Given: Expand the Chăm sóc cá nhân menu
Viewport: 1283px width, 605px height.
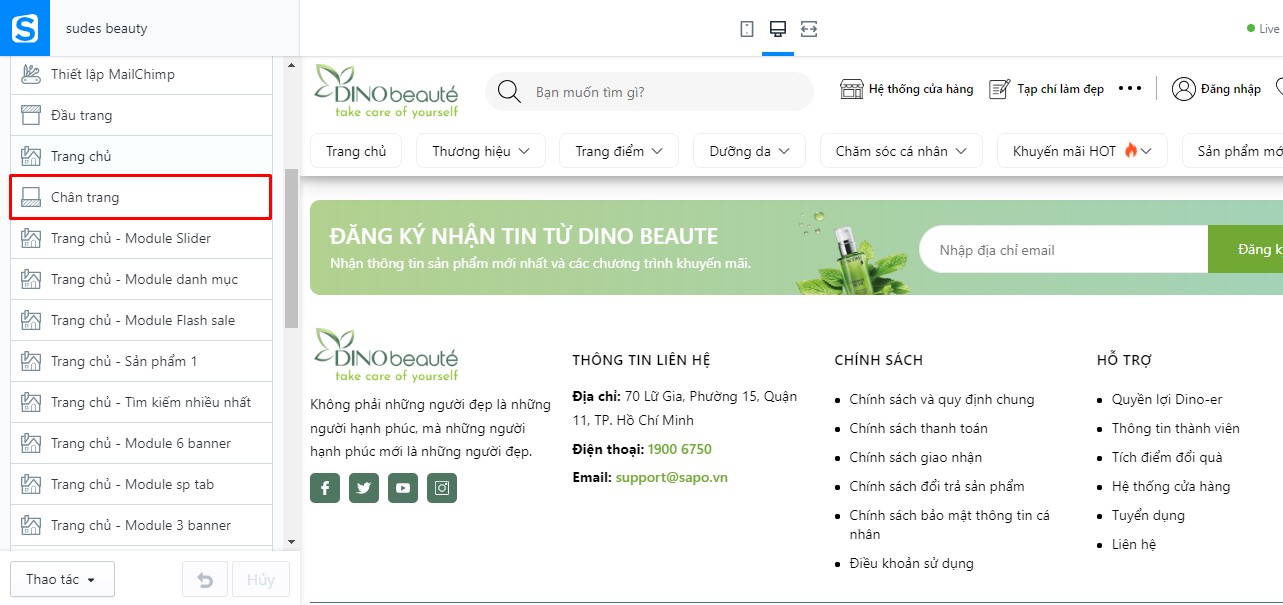Looking at the screenshot, I should coord(902,151).
